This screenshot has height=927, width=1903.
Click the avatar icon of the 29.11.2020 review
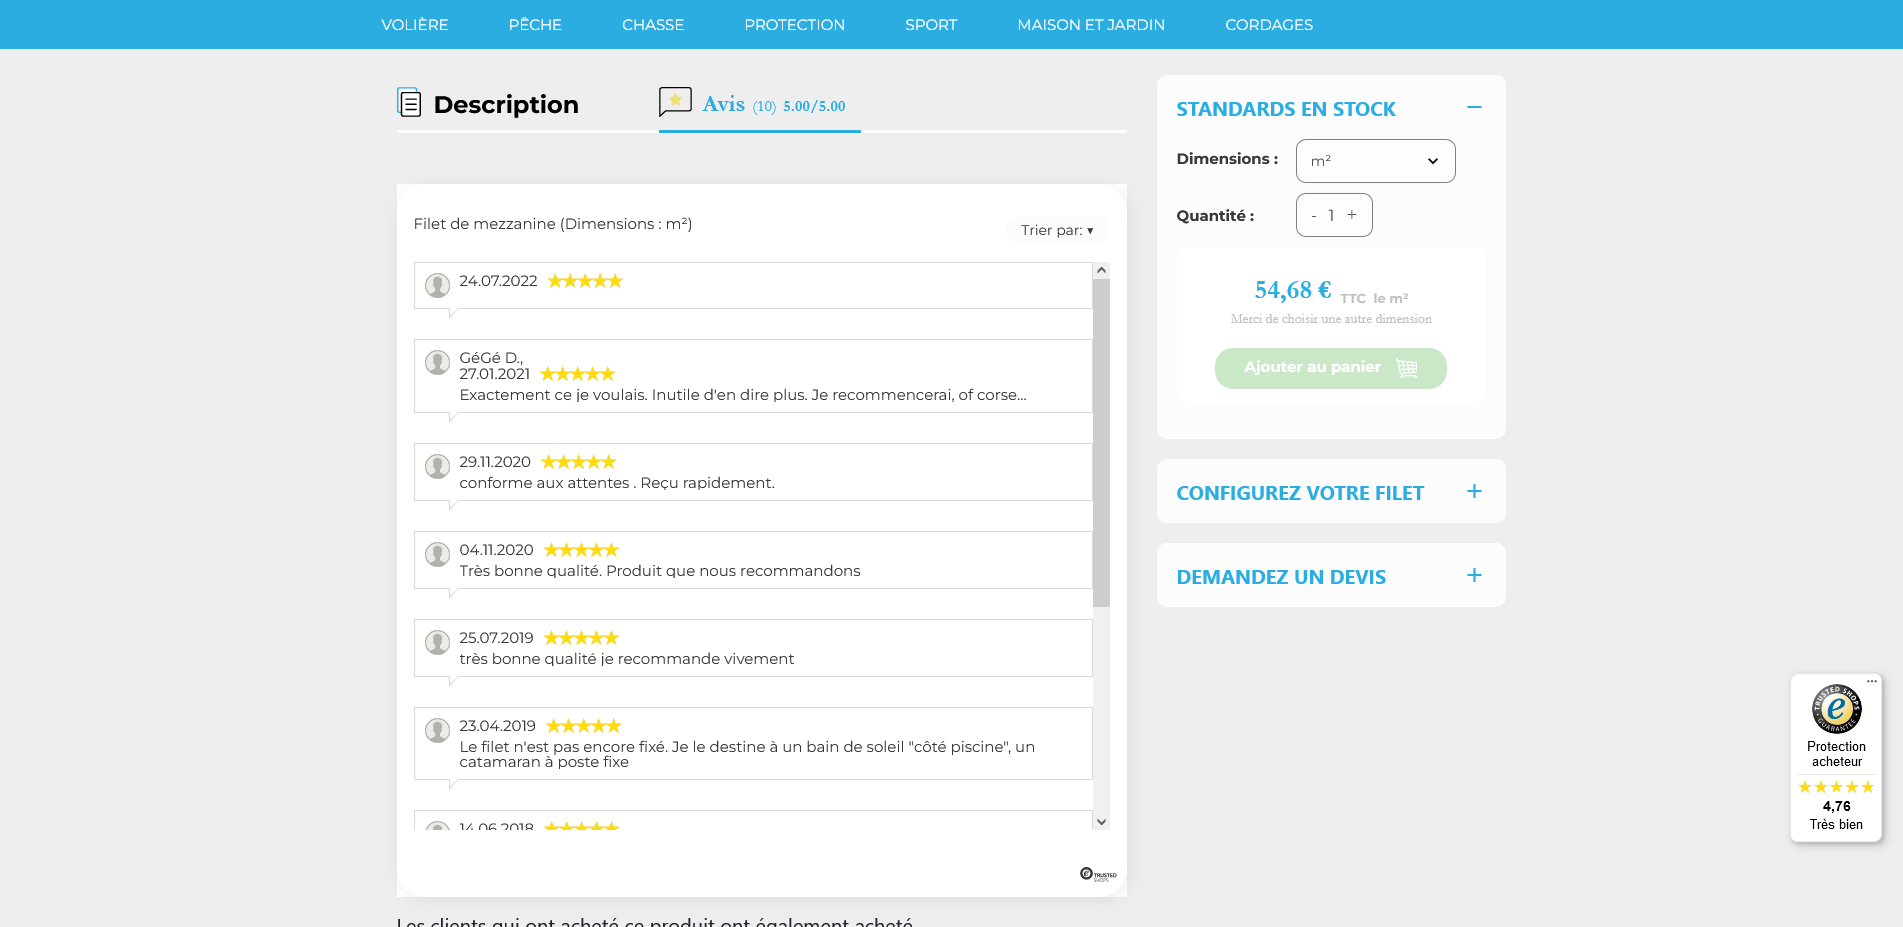click(x=437, y=466)
